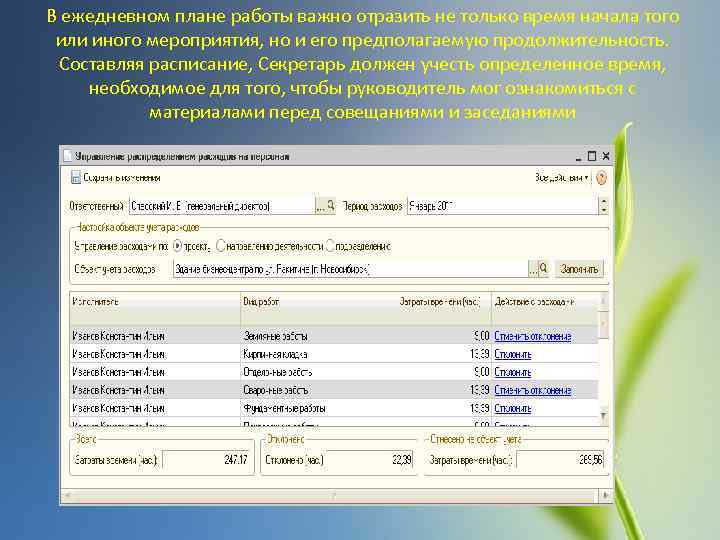Click table vertical scrollbar down arrow
The height and width of the screenshot is (540, 720).
pyautogui.click(x=603, y=416)
